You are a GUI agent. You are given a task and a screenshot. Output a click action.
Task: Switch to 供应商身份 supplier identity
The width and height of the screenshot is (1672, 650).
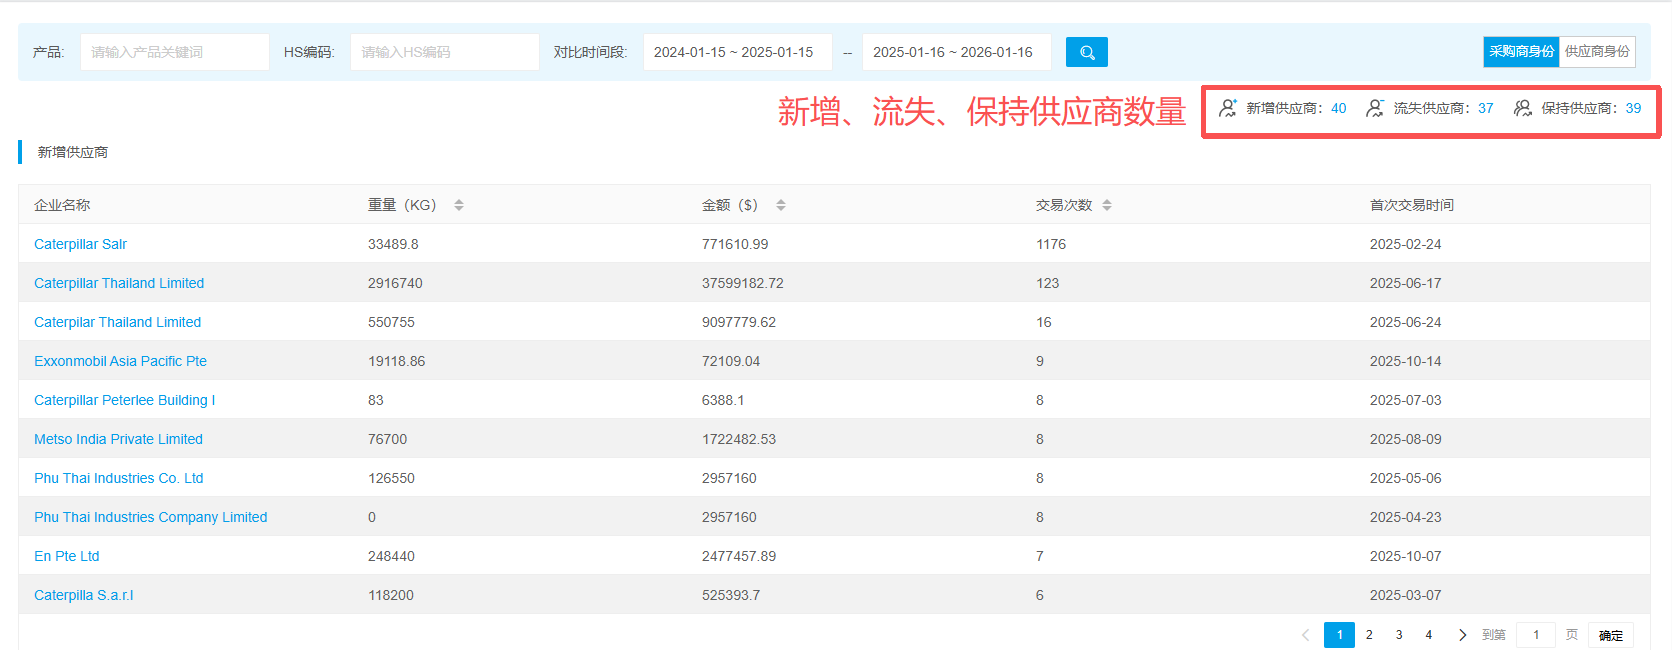point(1597,52)
